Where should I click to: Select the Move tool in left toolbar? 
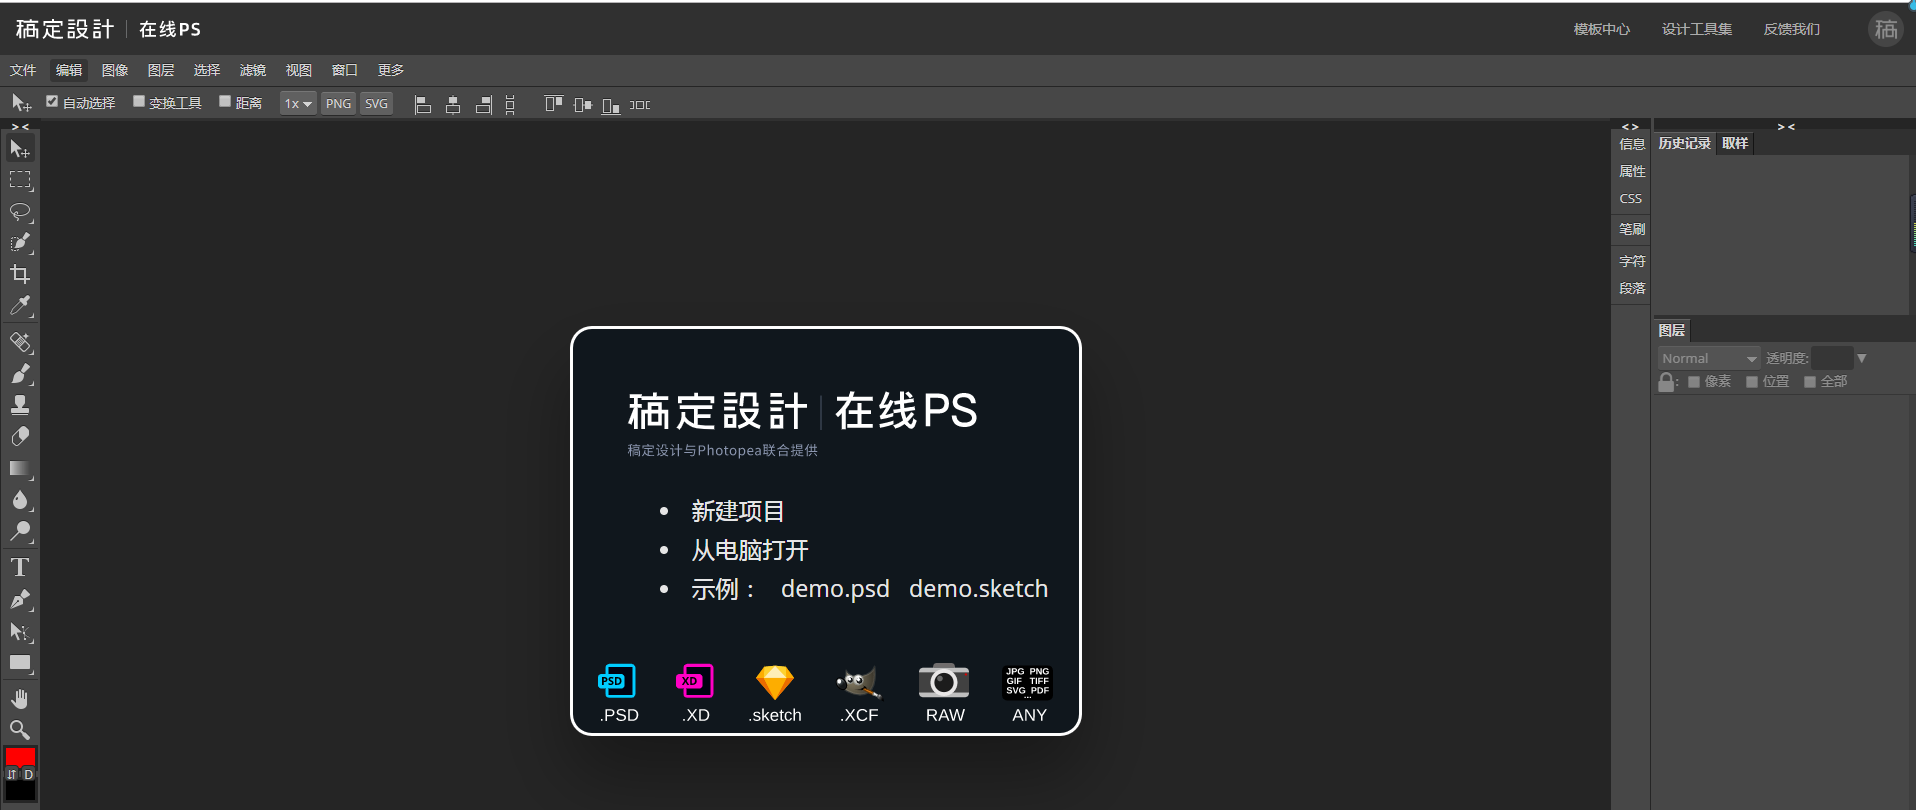(x=20, y=149)
